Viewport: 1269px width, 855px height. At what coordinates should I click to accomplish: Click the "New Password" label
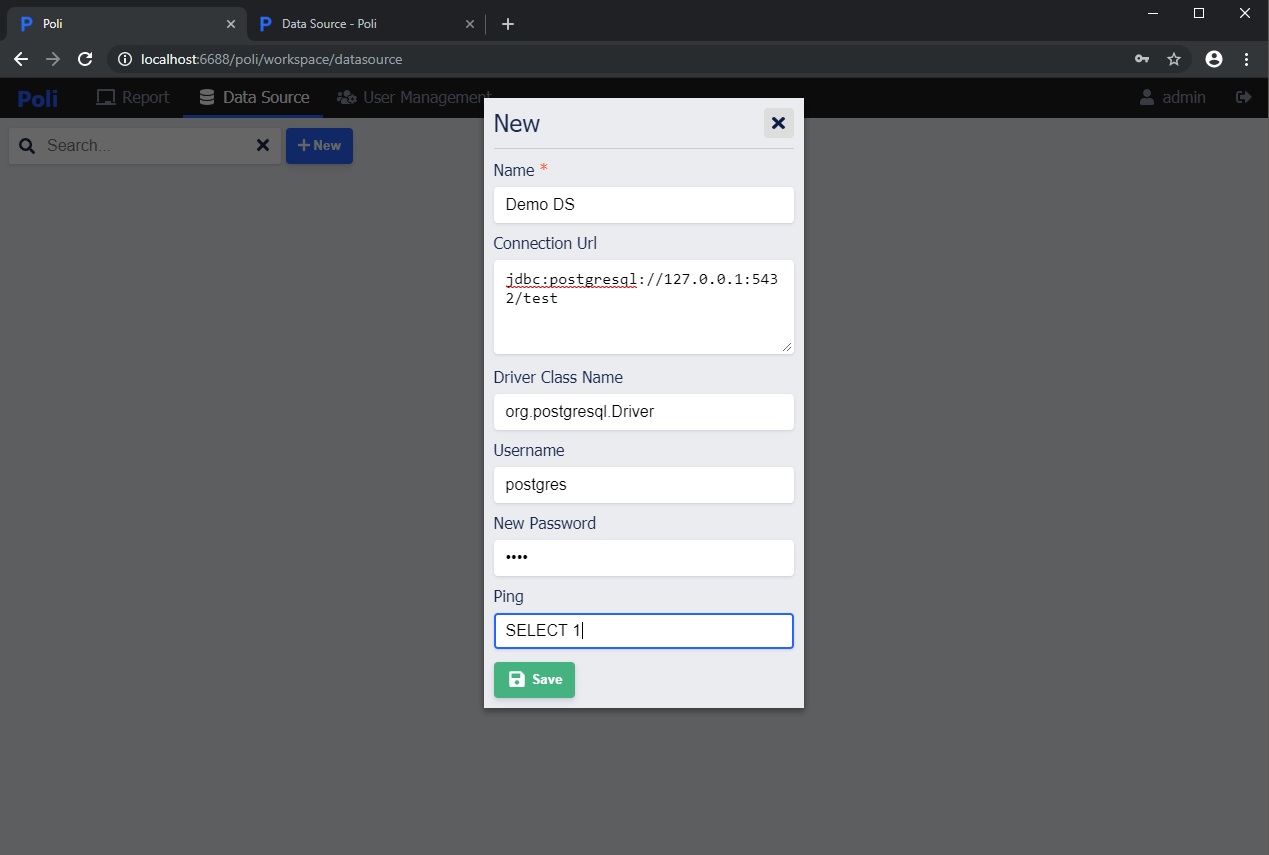(x=545, y=524)
